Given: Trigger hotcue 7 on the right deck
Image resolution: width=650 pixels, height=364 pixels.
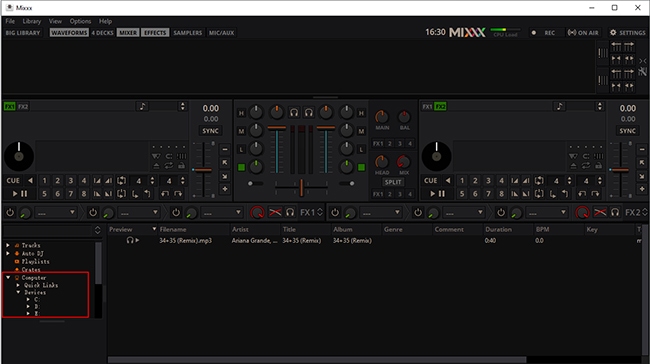Looking at the screenshot, I should click(488, 194).
